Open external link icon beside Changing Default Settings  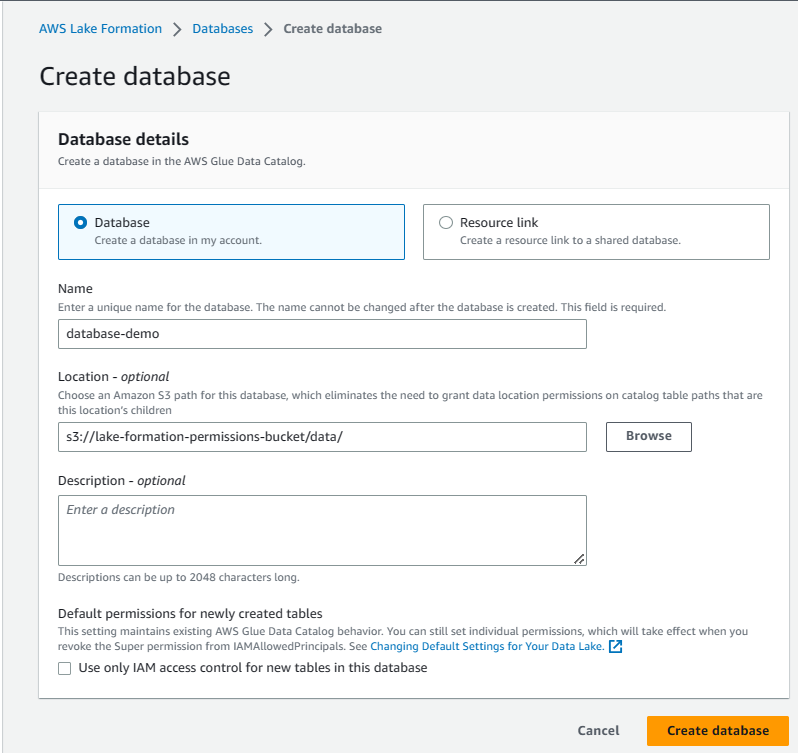pyautogui.click(x=616, y=647)
